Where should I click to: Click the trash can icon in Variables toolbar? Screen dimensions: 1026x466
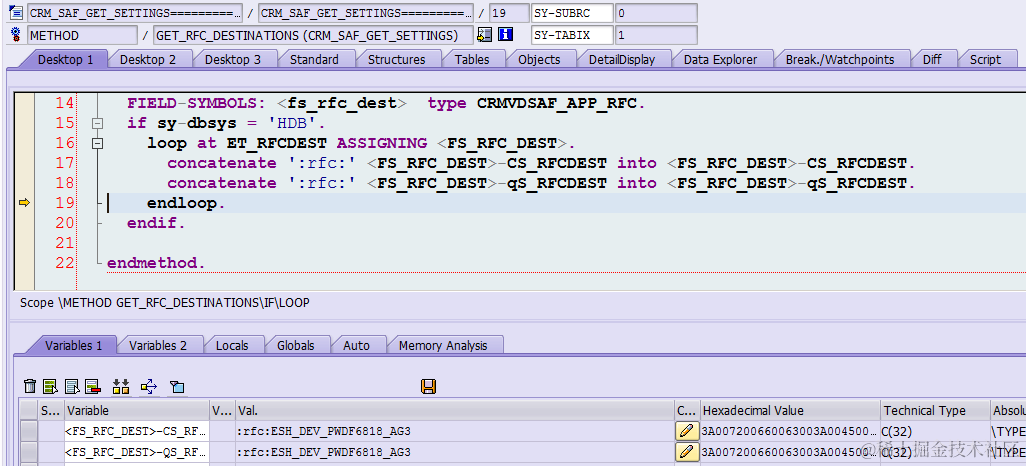30,387
